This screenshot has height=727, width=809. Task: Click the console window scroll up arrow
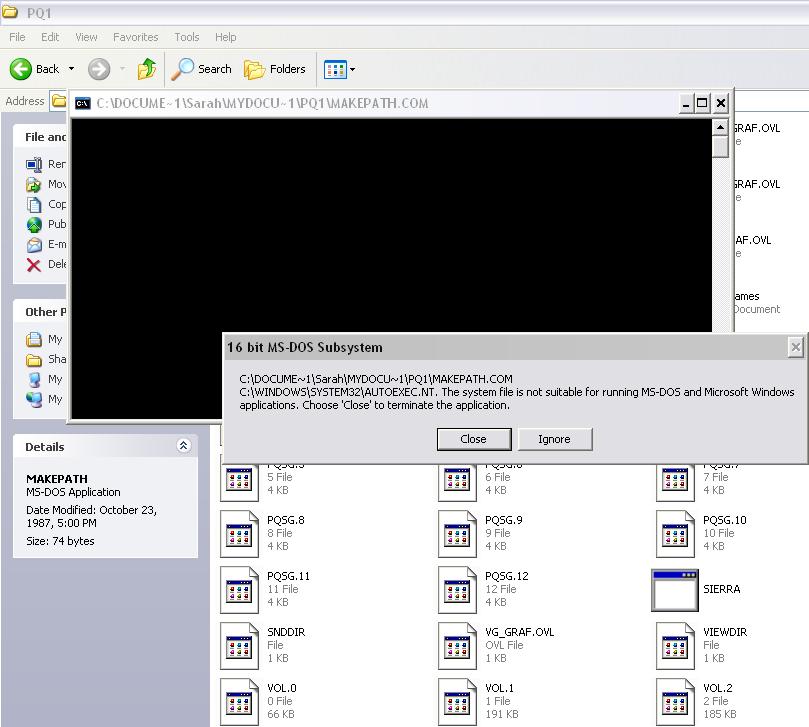point(720,128)
